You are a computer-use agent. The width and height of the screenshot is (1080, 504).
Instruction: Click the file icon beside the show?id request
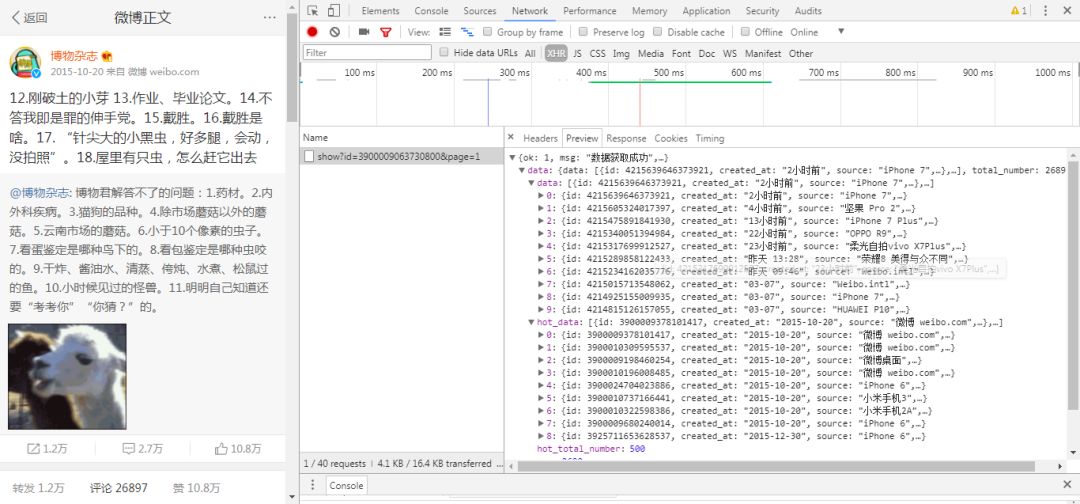(309, 156)
